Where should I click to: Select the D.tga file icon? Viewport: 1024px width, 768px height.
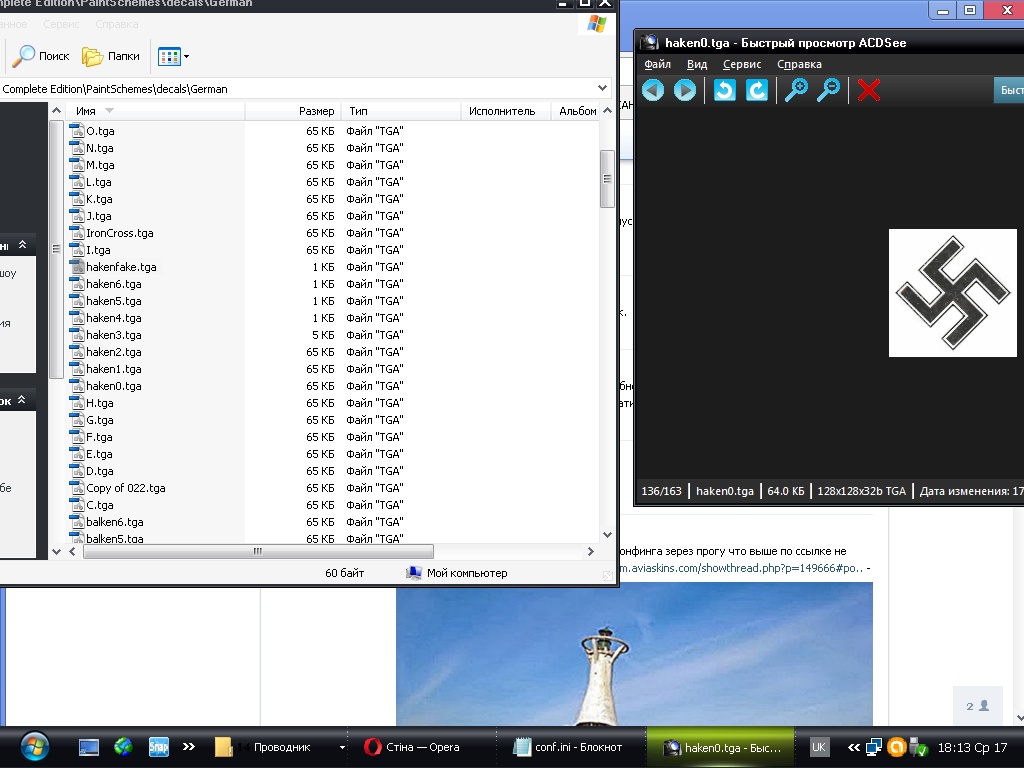(x=77, y=470)
